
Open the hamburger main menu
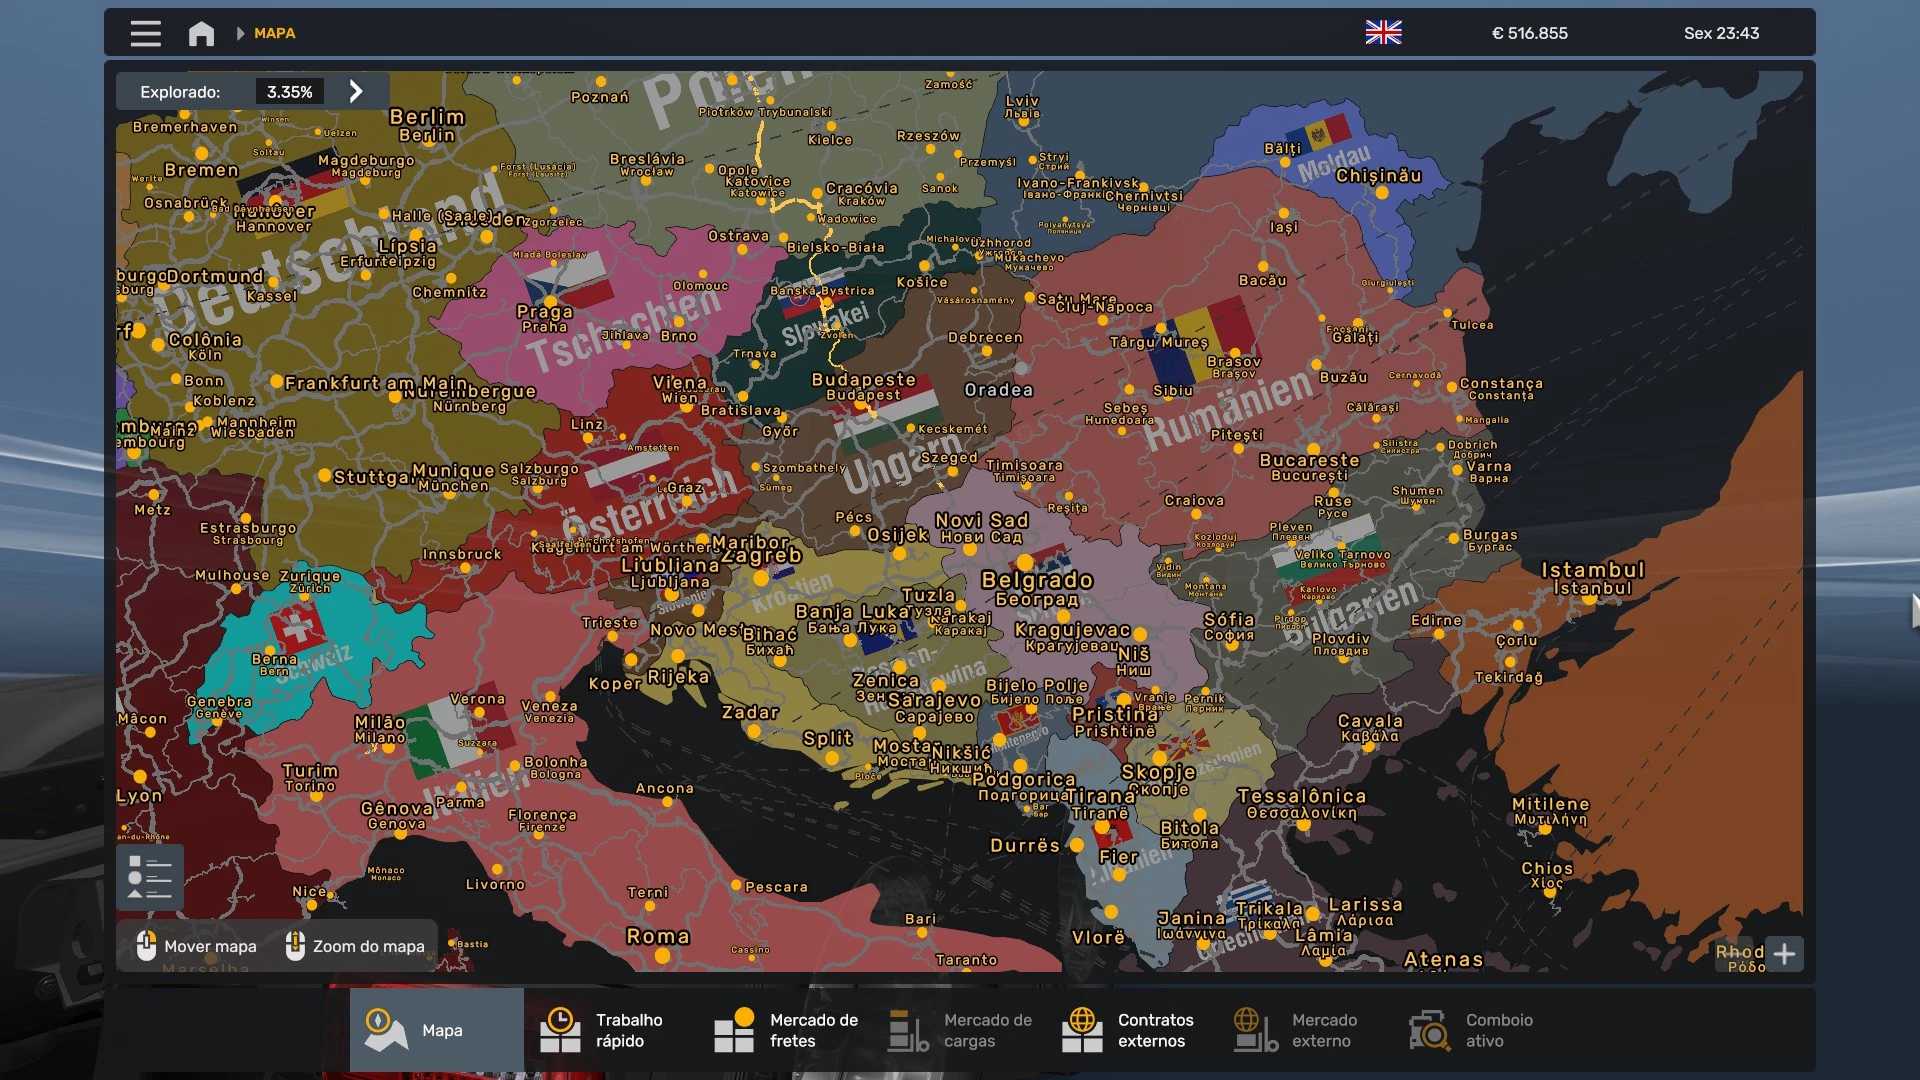145,33
